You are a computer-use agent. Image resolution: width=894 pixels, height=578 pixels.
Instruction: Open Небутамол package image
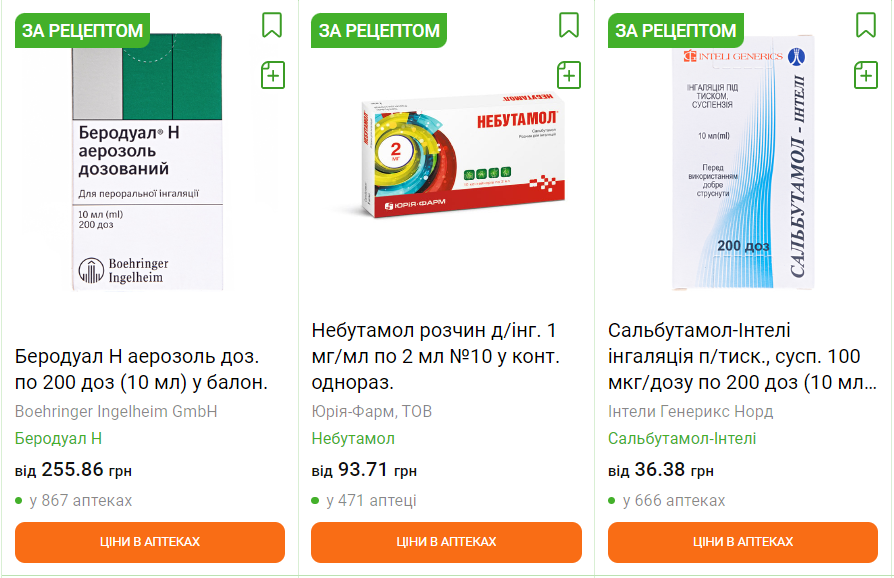click(x=446, y=160)
